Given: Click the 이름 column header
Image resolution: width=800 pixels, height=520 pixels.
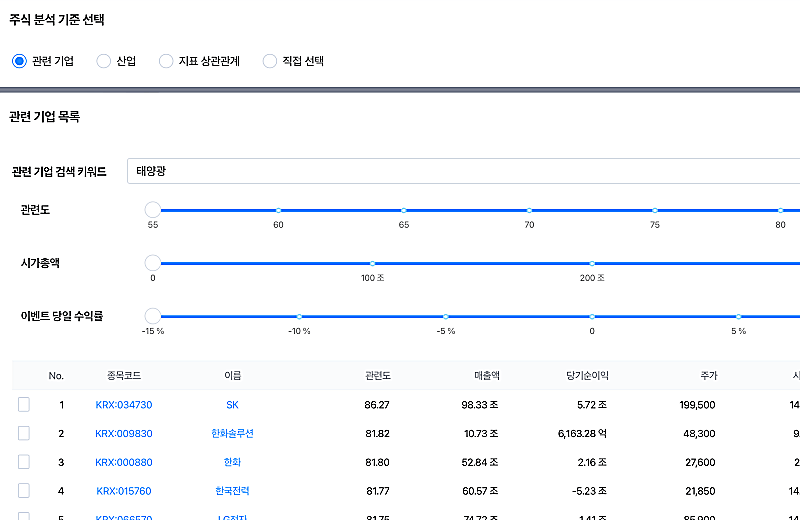Looking at the screenshot, I should pos(232,376).
